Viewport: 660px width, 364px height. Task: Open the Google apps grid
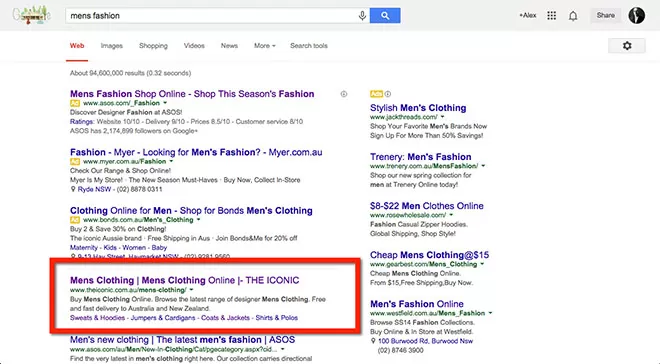[551, 16]
